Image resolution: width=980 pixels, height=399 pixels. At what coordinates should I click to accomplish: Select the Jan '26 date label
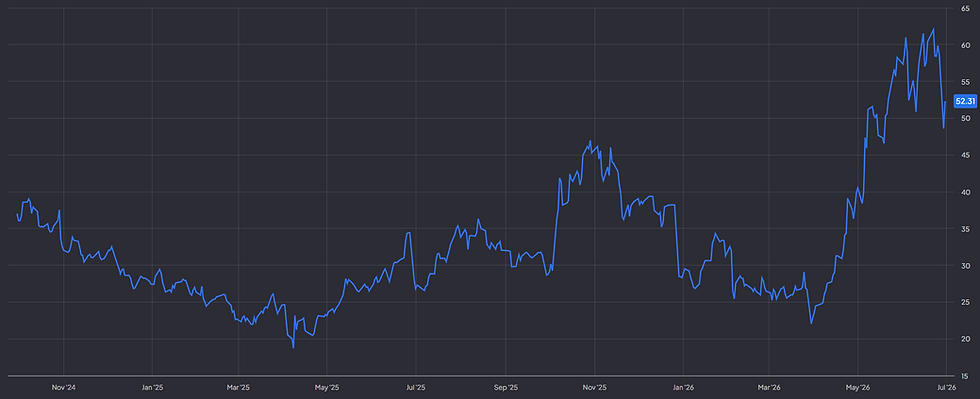(682, 388)
